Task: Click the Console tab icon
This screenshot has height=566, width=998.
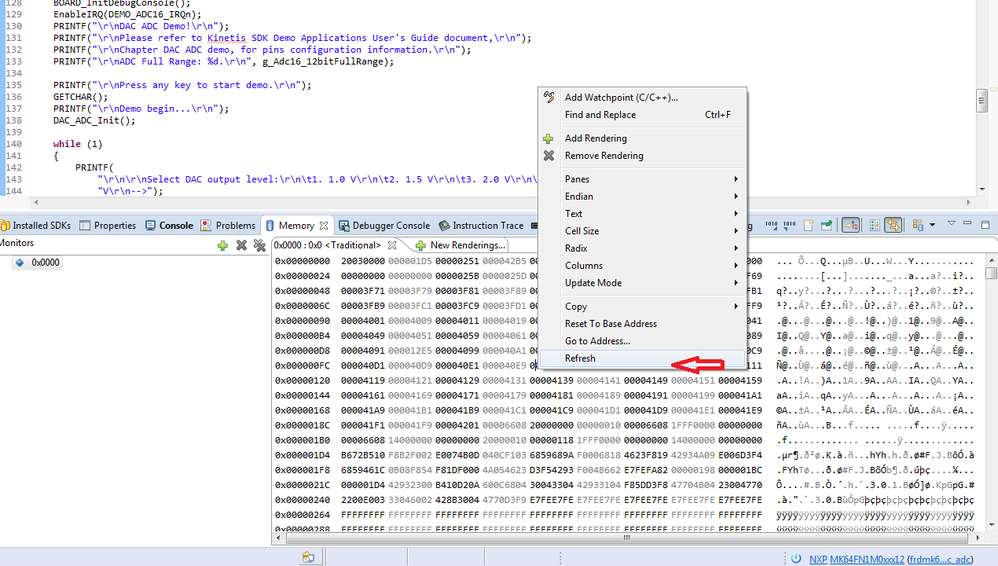Action: coord(150,225)
